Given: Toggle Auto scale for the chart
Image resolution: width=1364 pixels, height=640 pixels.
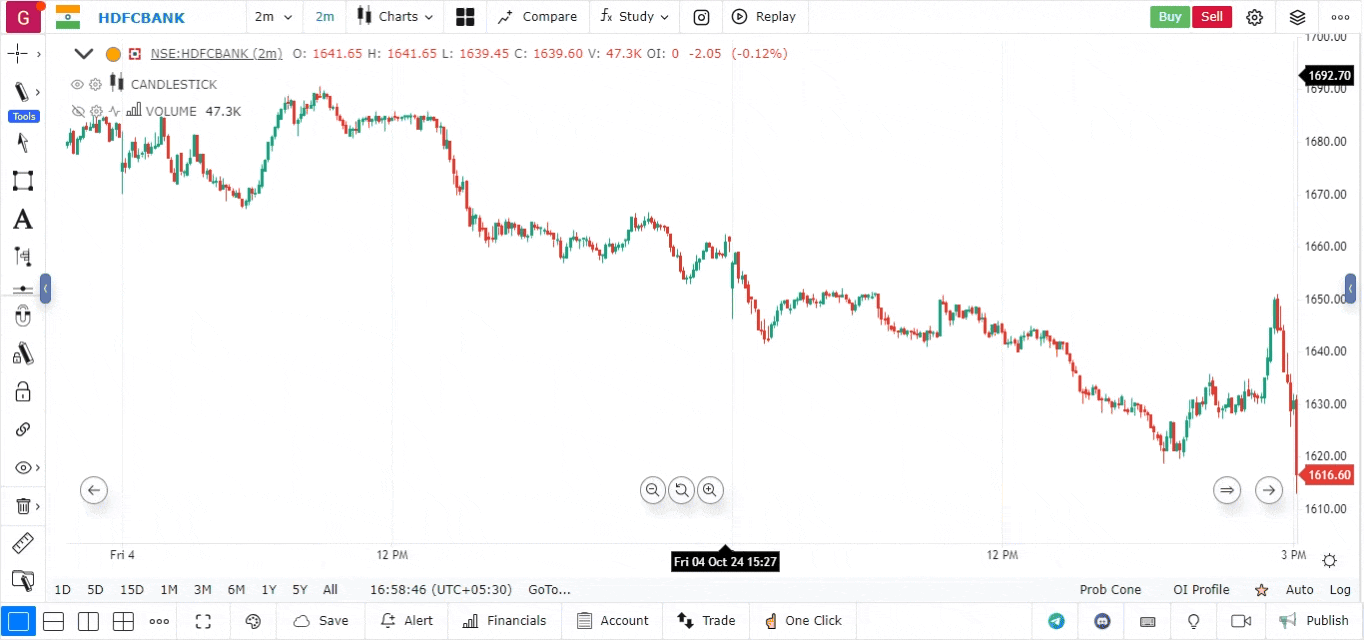Looking at the screenshot, I should 1299,590.
